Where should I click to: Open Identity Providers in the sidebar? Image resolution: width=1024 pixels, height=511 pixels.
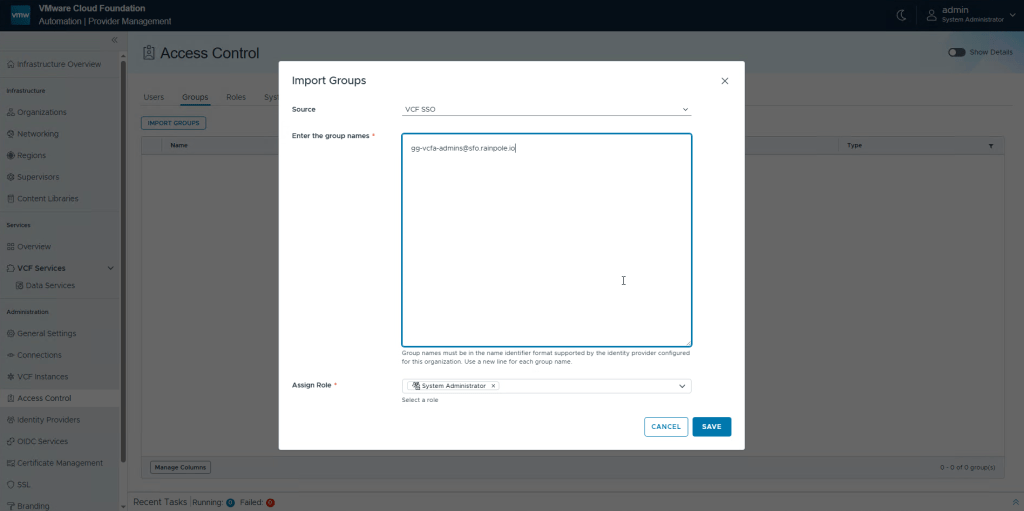coord(48,420)
